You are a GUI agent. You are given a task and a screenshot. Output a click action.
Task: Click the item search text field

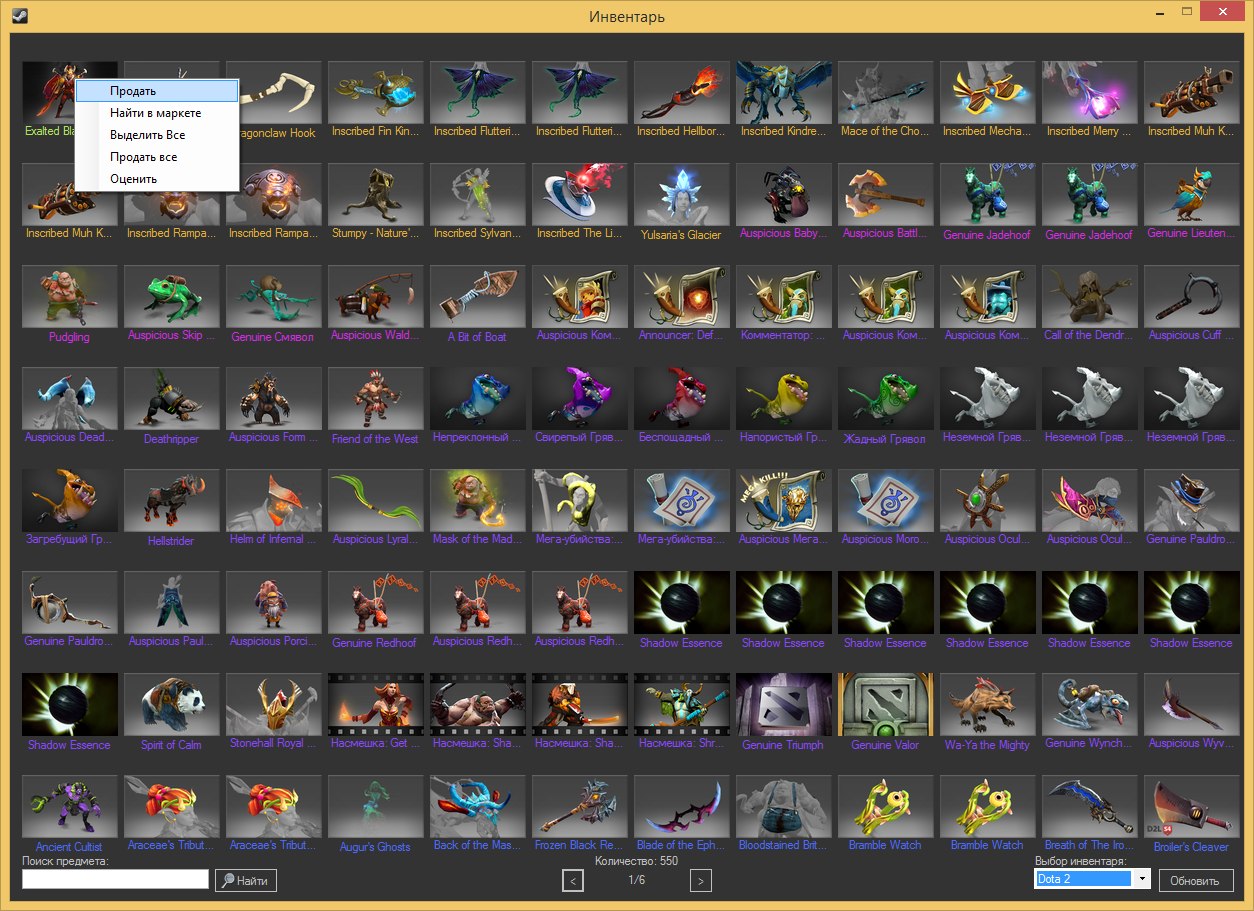point(115,879)
